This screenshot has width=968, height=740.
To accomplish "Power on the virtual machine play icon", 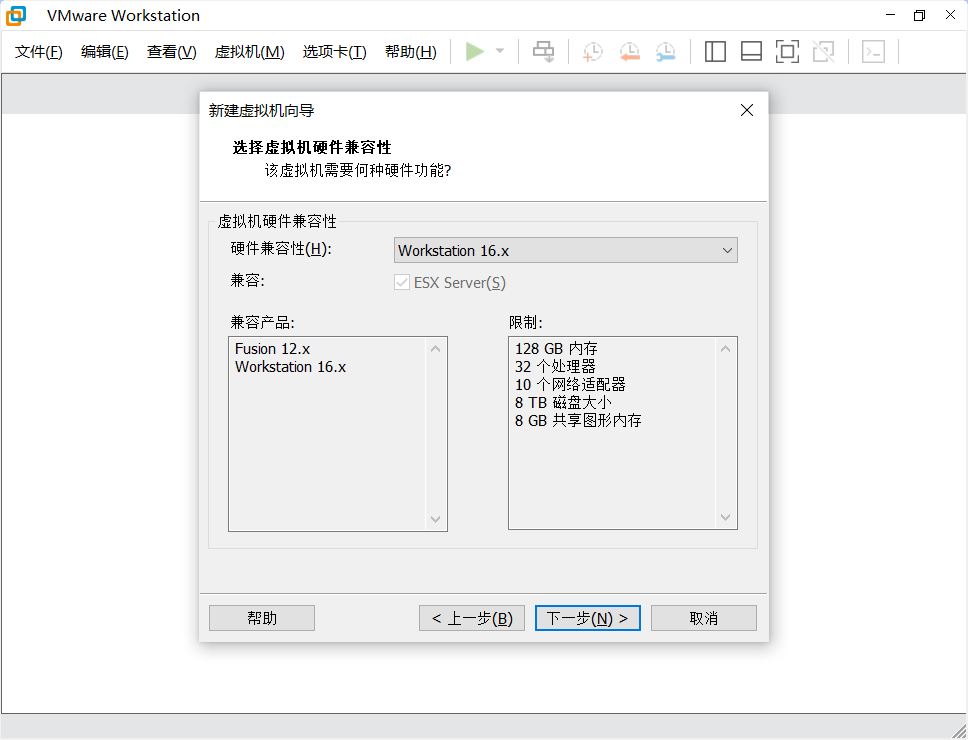I will pyautogui.click(x=474, y=51).
